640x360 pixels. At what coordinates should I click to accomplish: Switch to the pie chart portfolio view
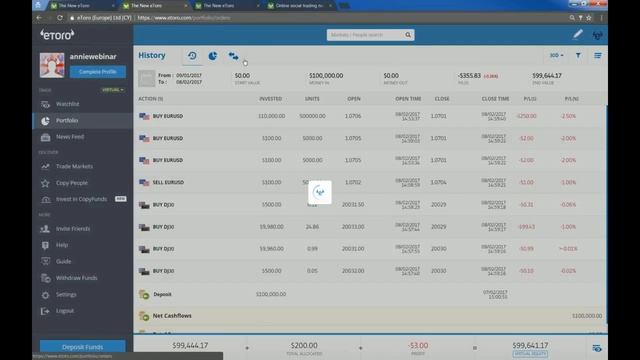point(213,56)
